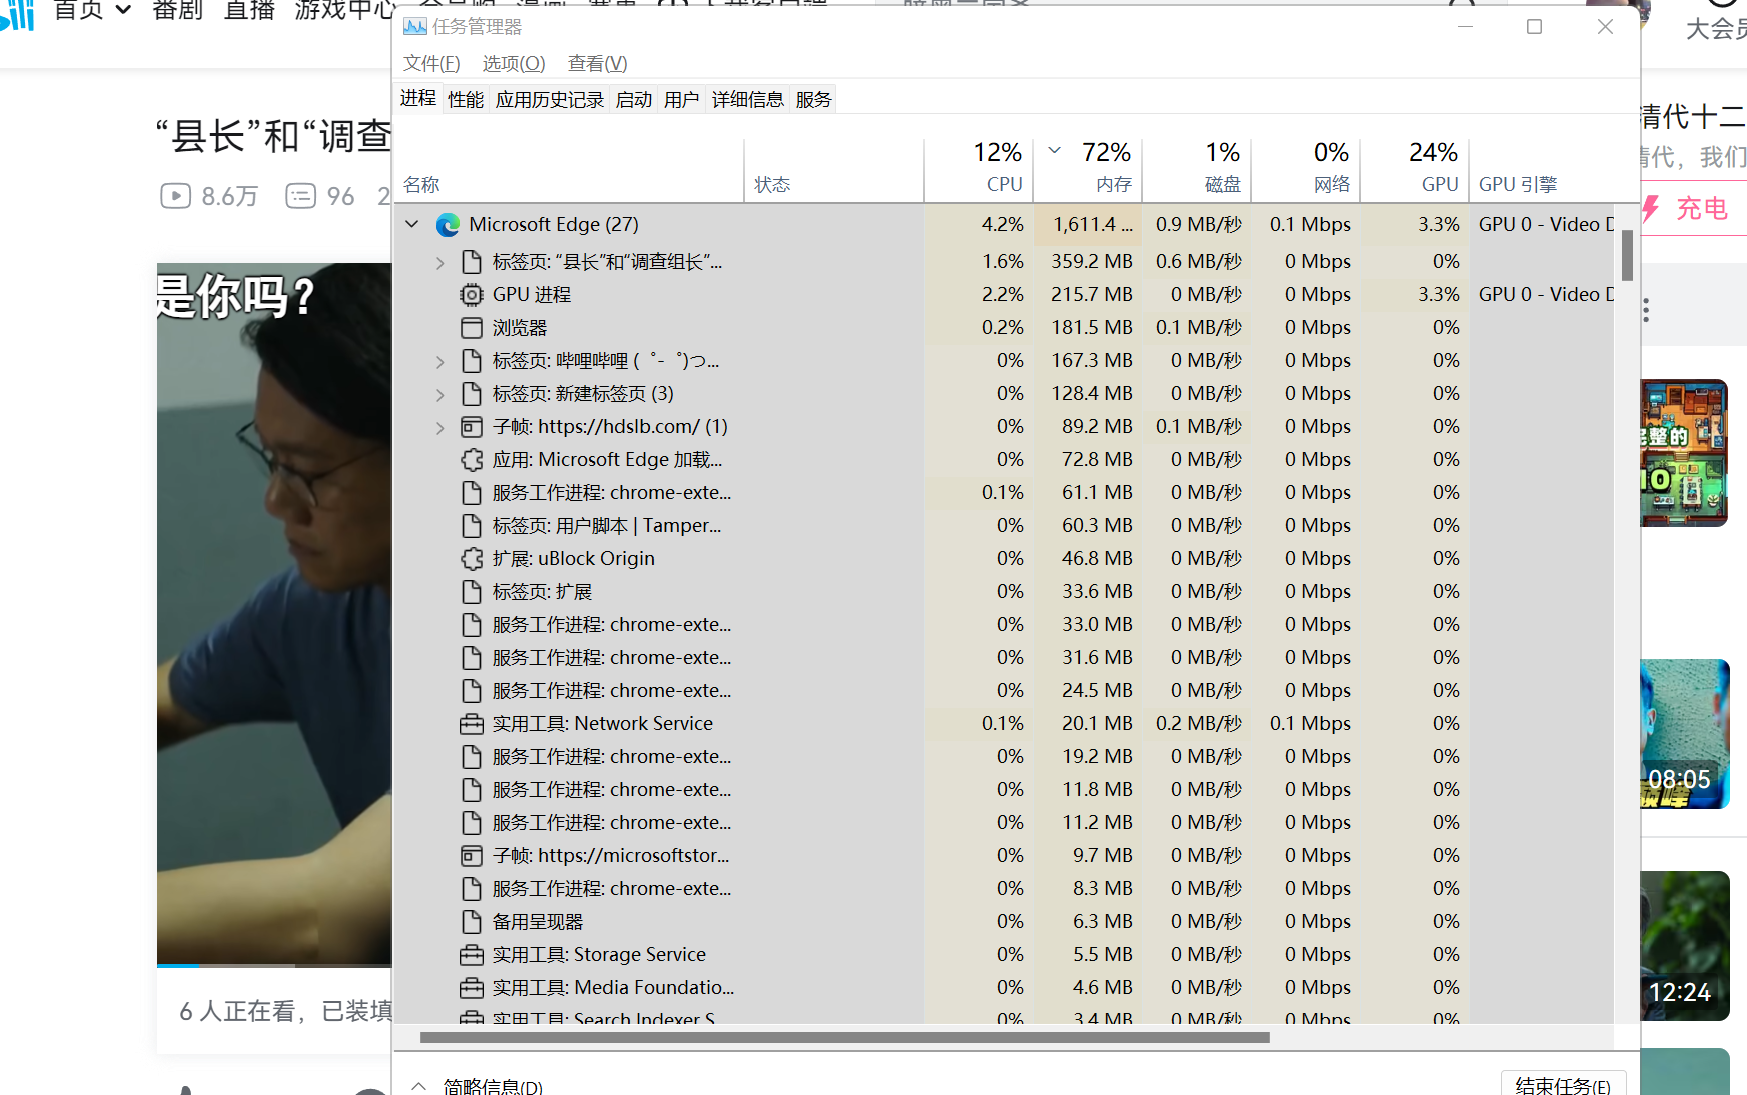The width and height of the screenshot is (1747, 1095).
Task: Click the 215.7 MB memory cell
Action: tap(1088, 295)
